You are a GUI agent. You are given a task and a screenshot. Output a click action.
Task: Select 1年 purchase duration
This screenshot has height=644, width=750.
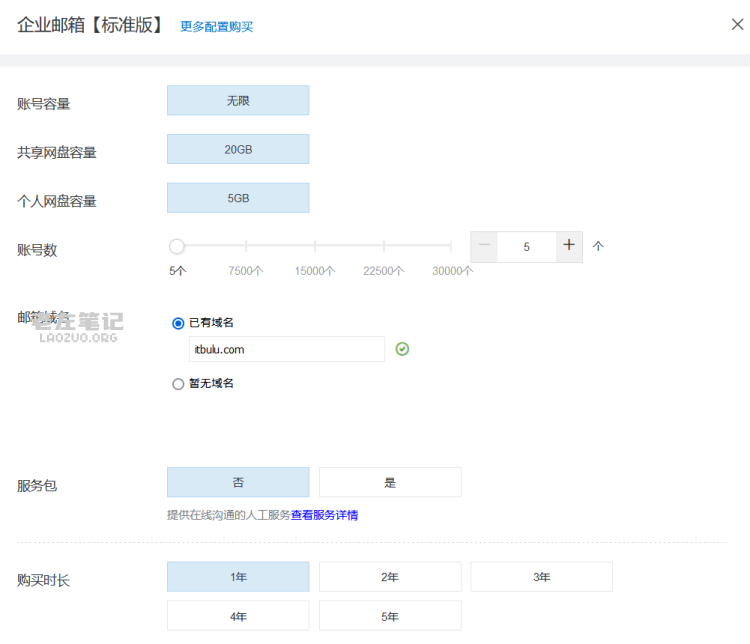point(238,577)
